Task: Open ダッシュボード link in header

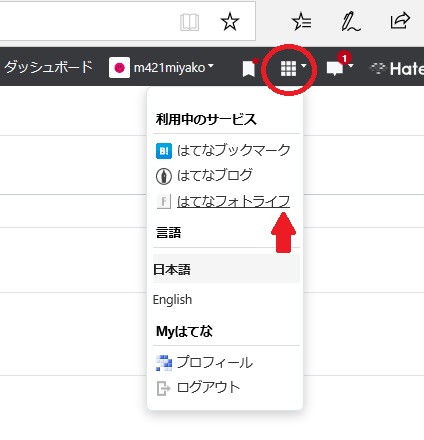Action: point(48,67)
